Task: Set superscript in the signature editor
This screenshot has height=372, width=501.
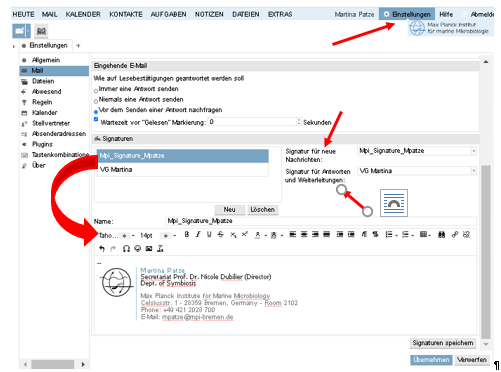Action: pos(245,234)
